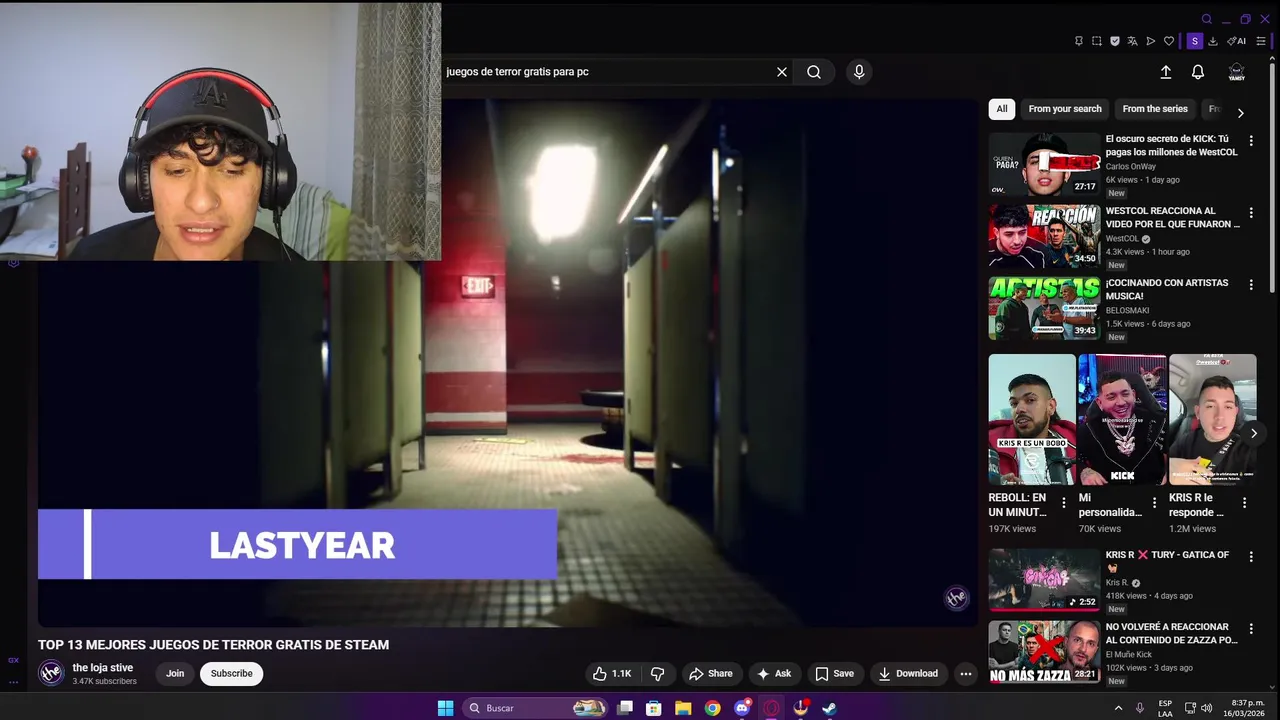Screen dimensions: 1280x720
Task: Open the YANSY account avatar menu
Action: tap(1237, 72)
